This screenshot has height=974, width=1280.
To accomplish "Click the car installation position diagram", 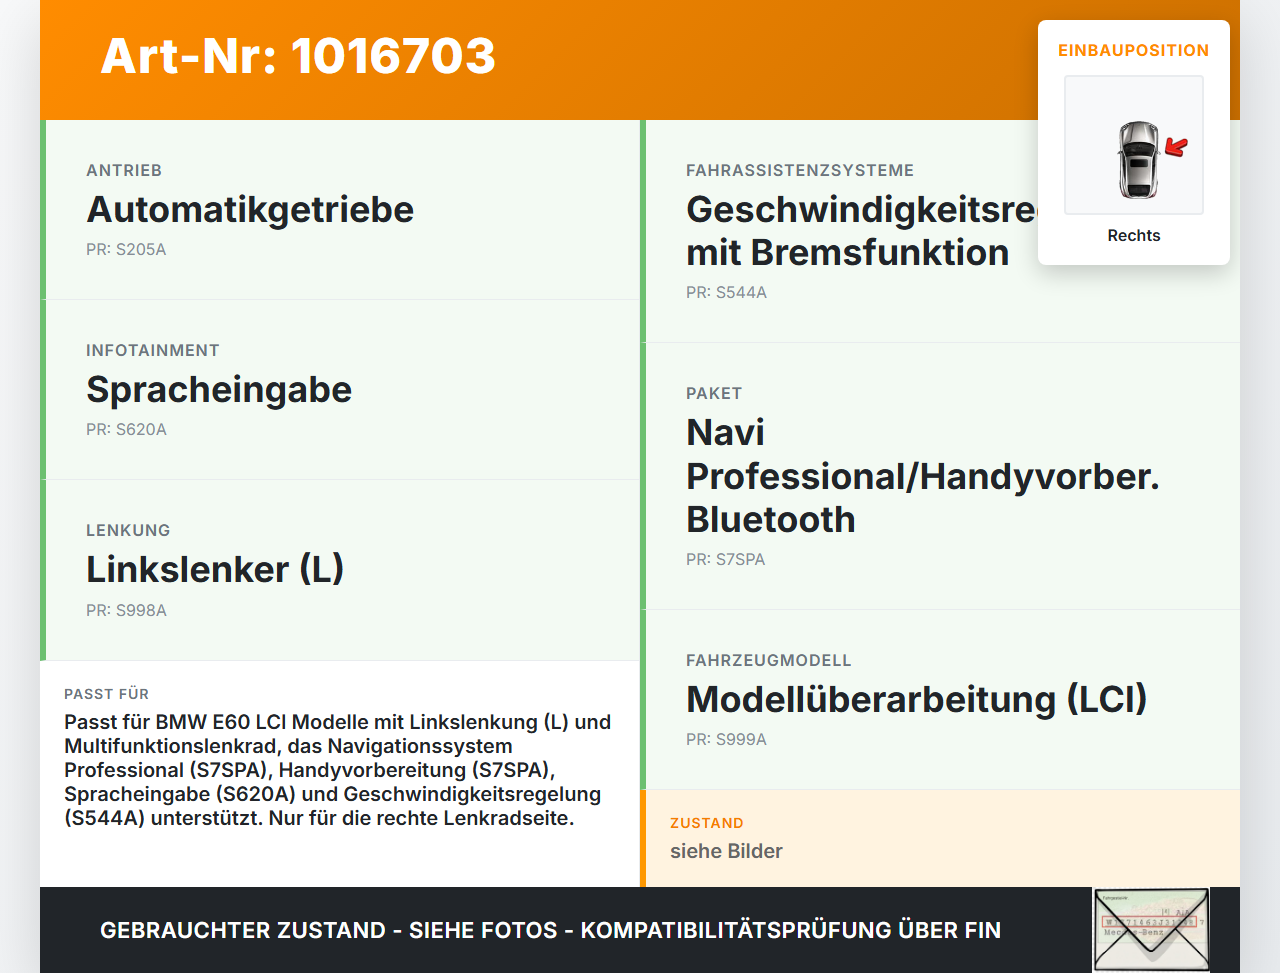I will (1133, 145).
